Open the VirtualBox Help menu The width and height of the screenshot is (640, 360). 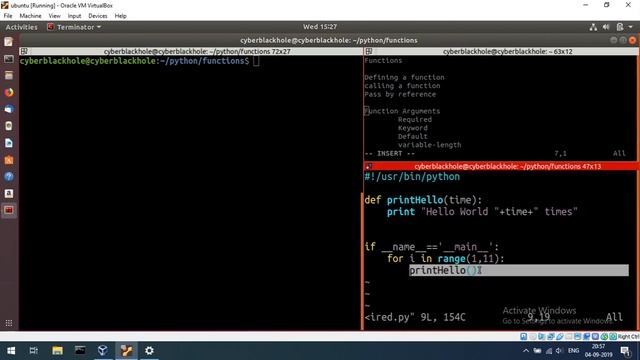click(120, 16)
